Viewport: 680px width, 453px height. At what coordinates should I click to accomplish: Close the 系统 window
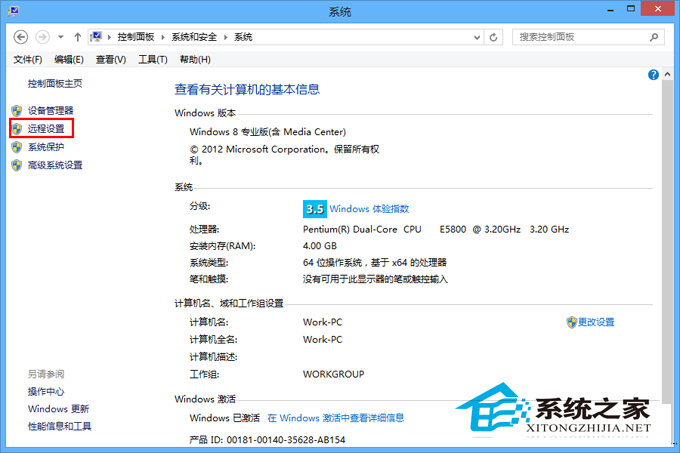(x=657, y=9)
